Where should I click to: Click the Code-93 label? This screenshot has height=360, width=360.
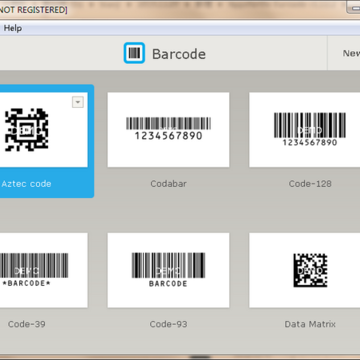point(168,324)
